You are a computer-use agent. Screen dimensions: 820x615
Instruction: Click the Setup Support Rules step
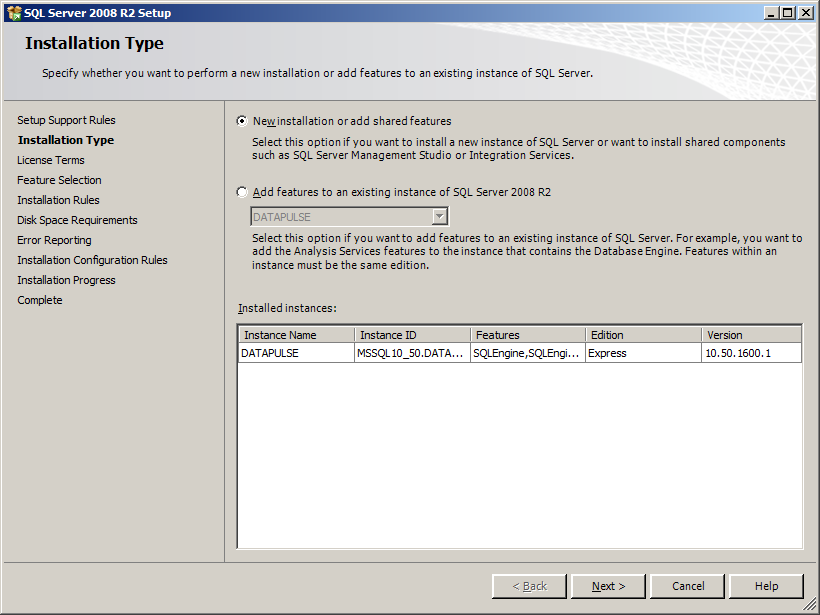[x=66, y=120]
